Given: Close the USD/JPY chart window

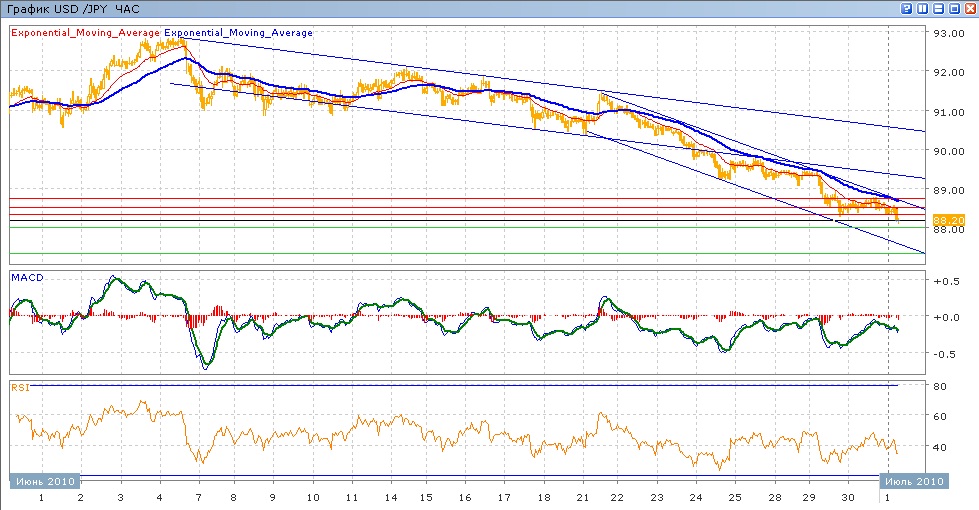Looking at the screenshot, I should tap(969, 8).
